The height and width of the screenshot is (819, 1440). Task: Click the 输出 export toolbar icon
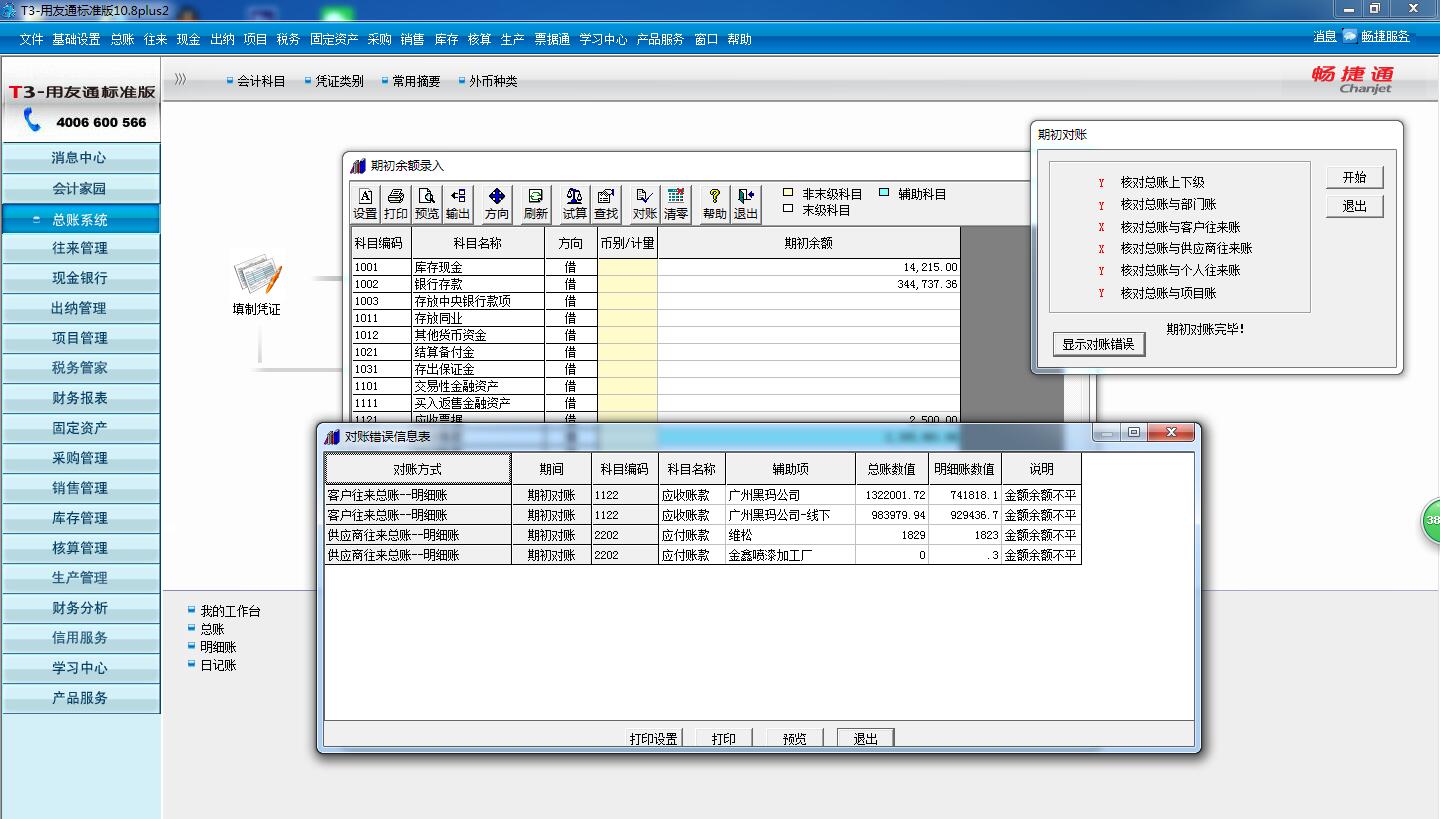point(458,204)
